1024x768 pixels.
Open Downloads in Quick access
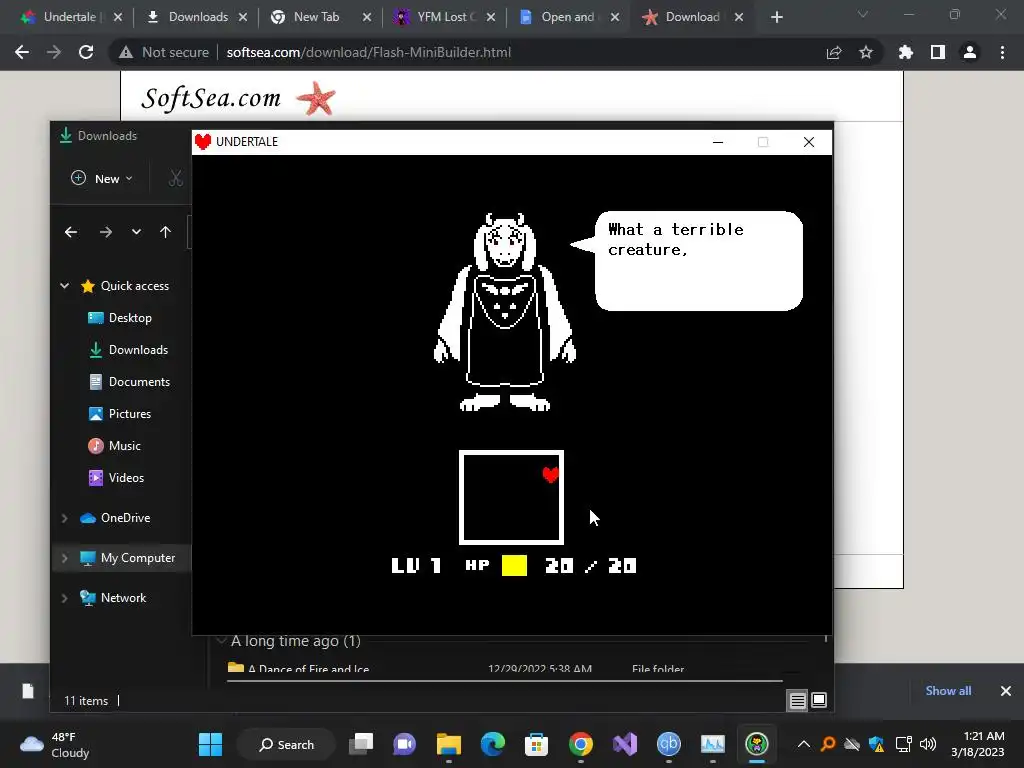(129, 350)
